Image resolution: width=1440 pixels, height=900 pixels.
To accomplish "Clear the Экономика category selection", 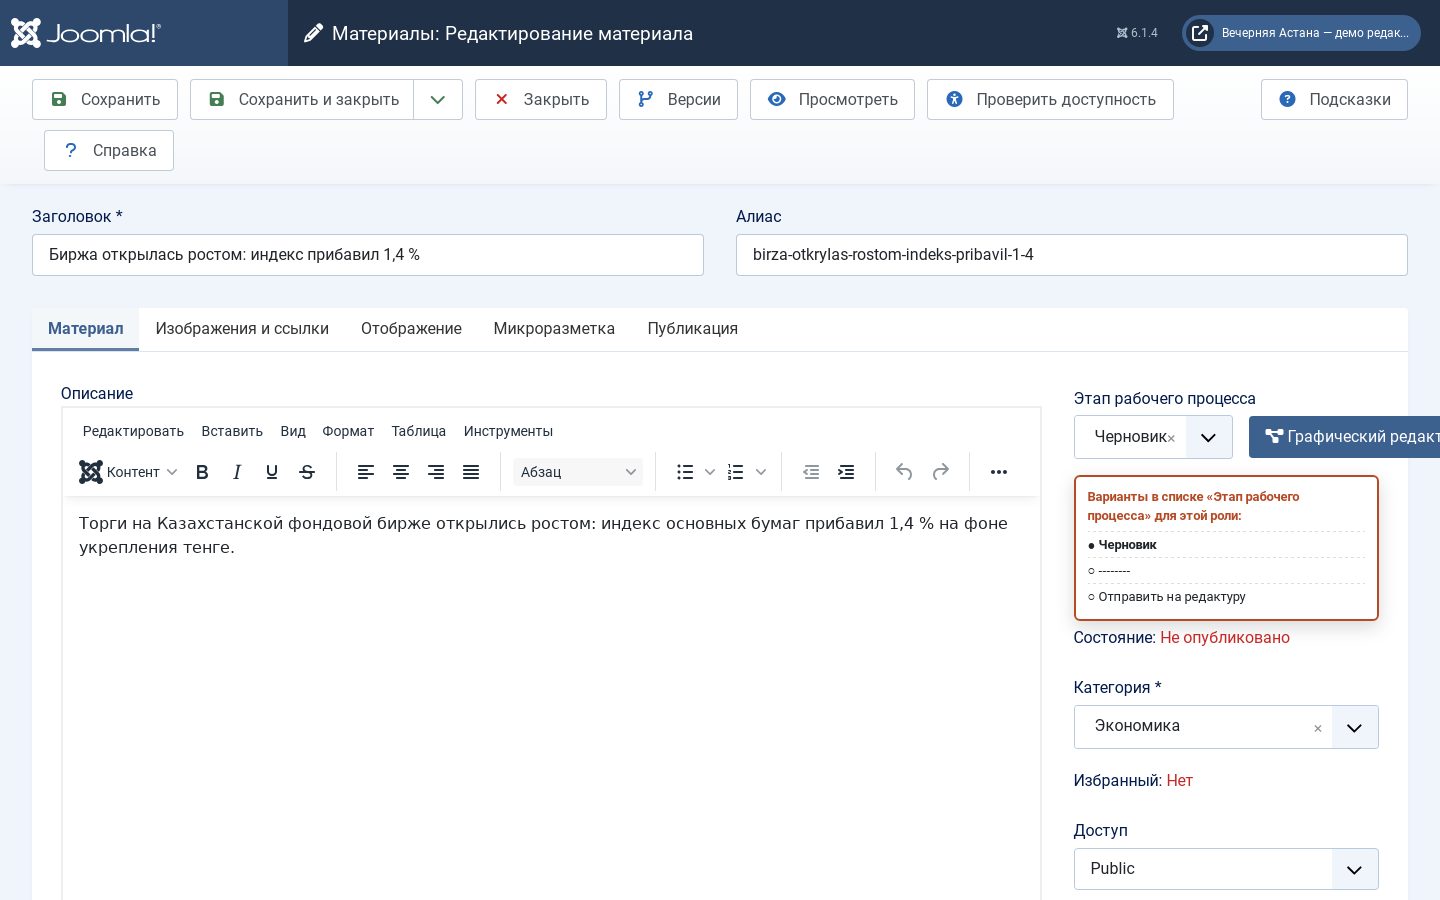I will click(1318, 728).
